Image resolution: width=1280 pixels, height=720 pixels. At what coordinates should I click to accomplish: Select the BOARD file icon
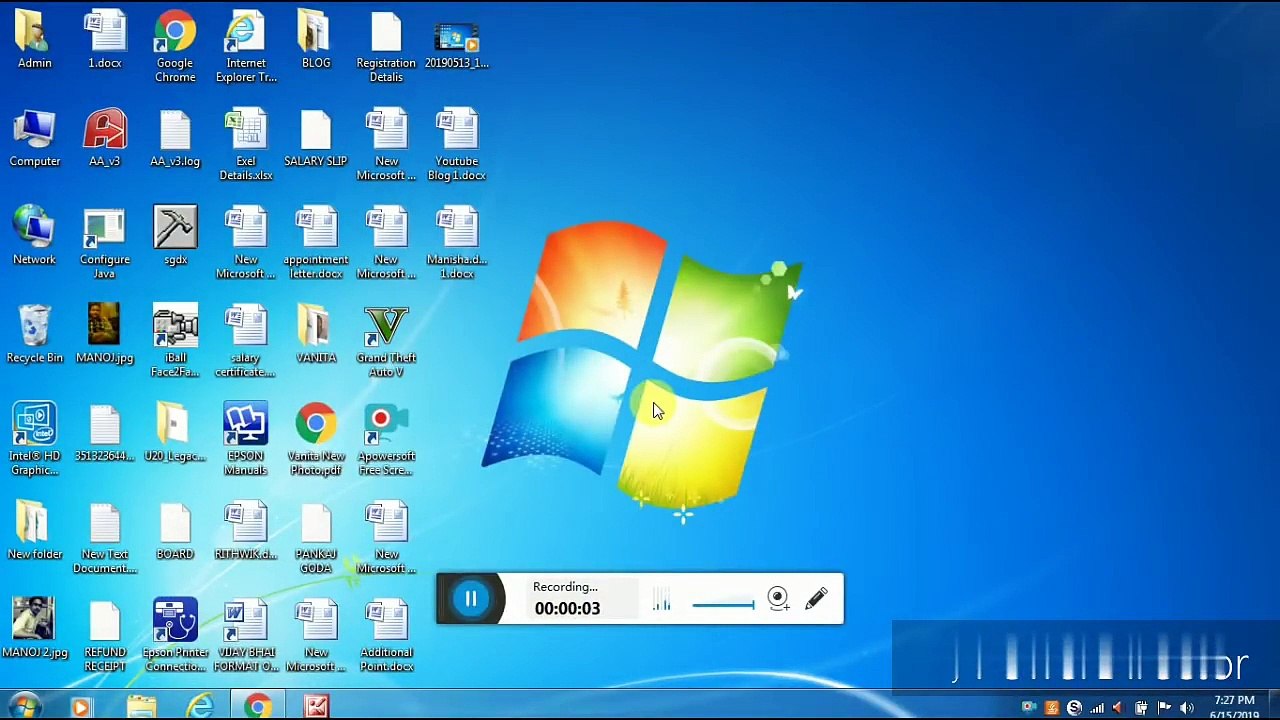(175, 530)
